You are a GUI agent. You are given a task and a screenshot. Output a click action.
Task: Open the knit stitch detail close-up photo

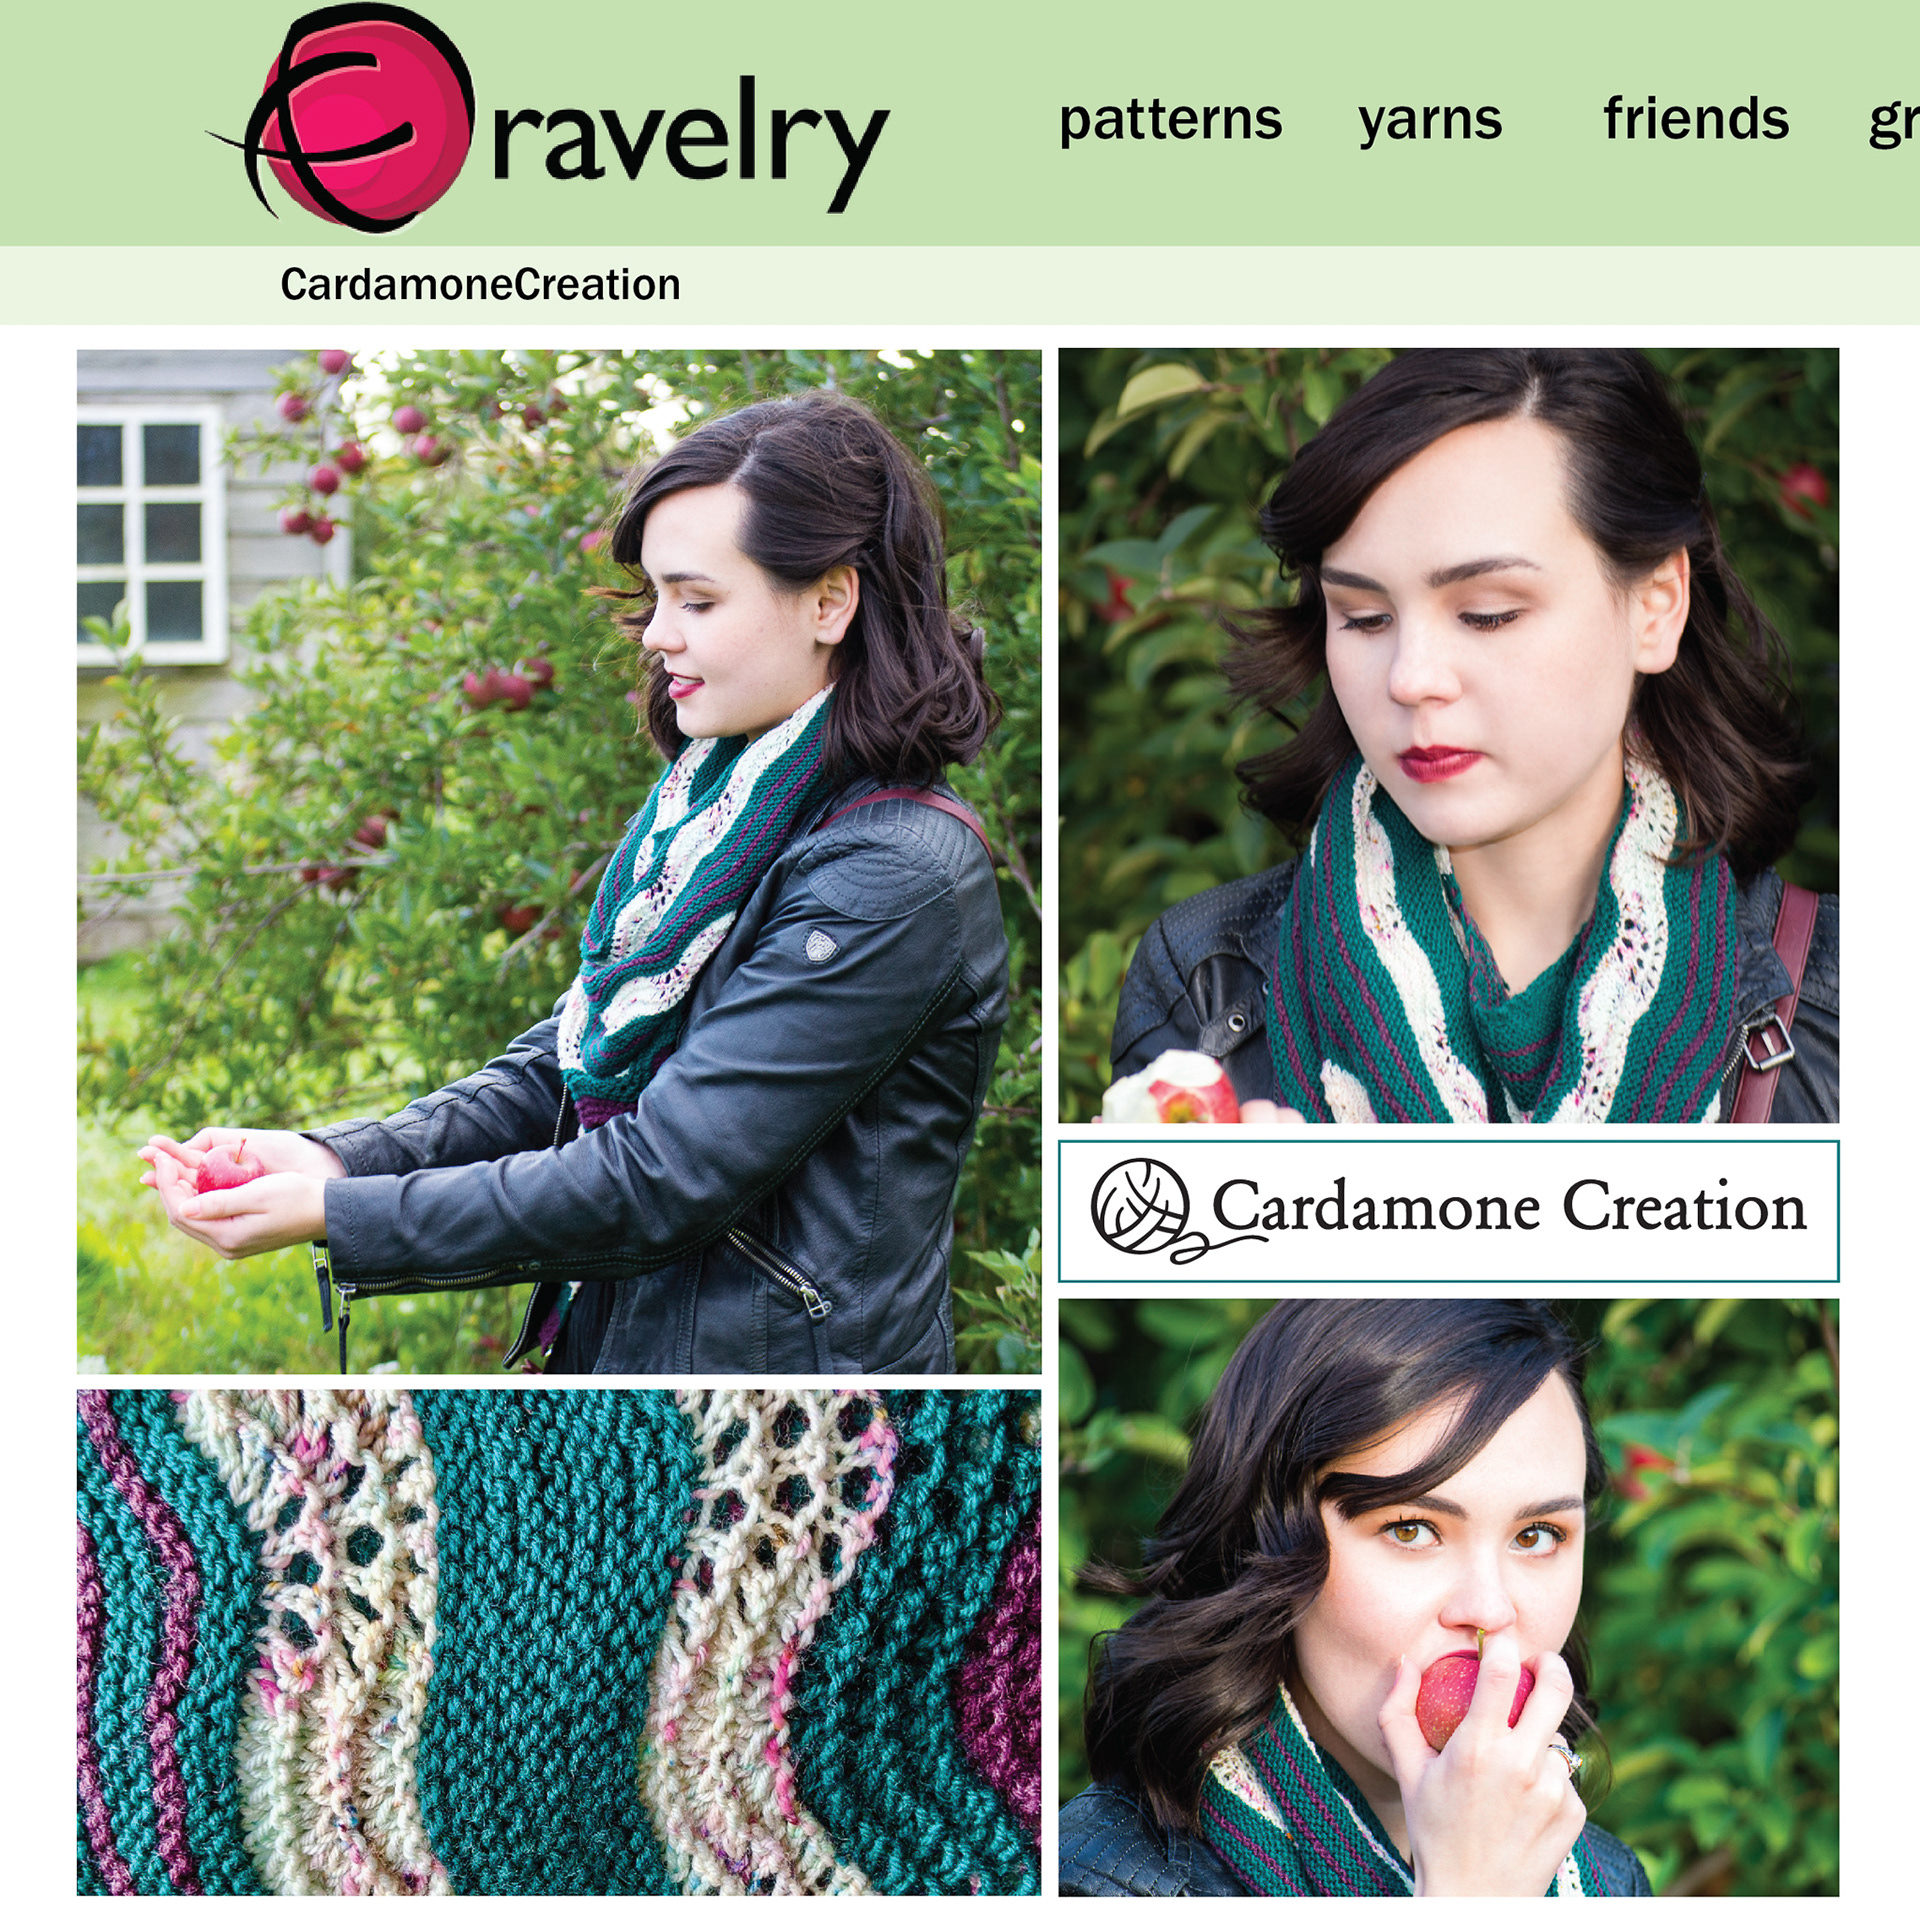(x=559, y=1642)
